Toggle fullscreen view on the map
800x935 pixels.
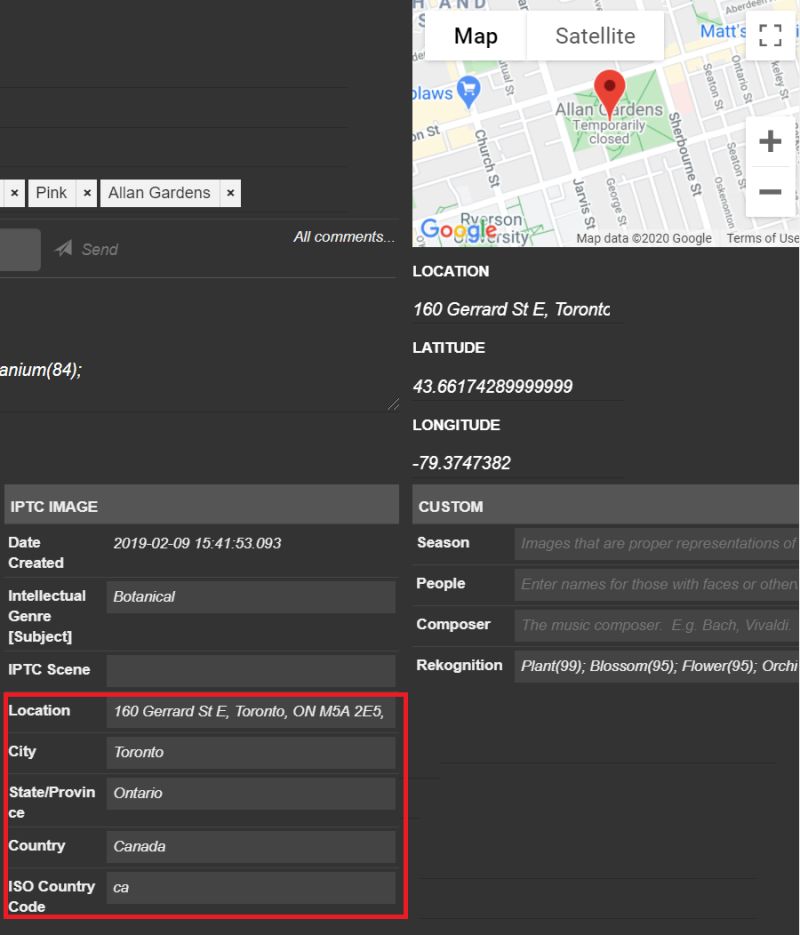[770, 35]
